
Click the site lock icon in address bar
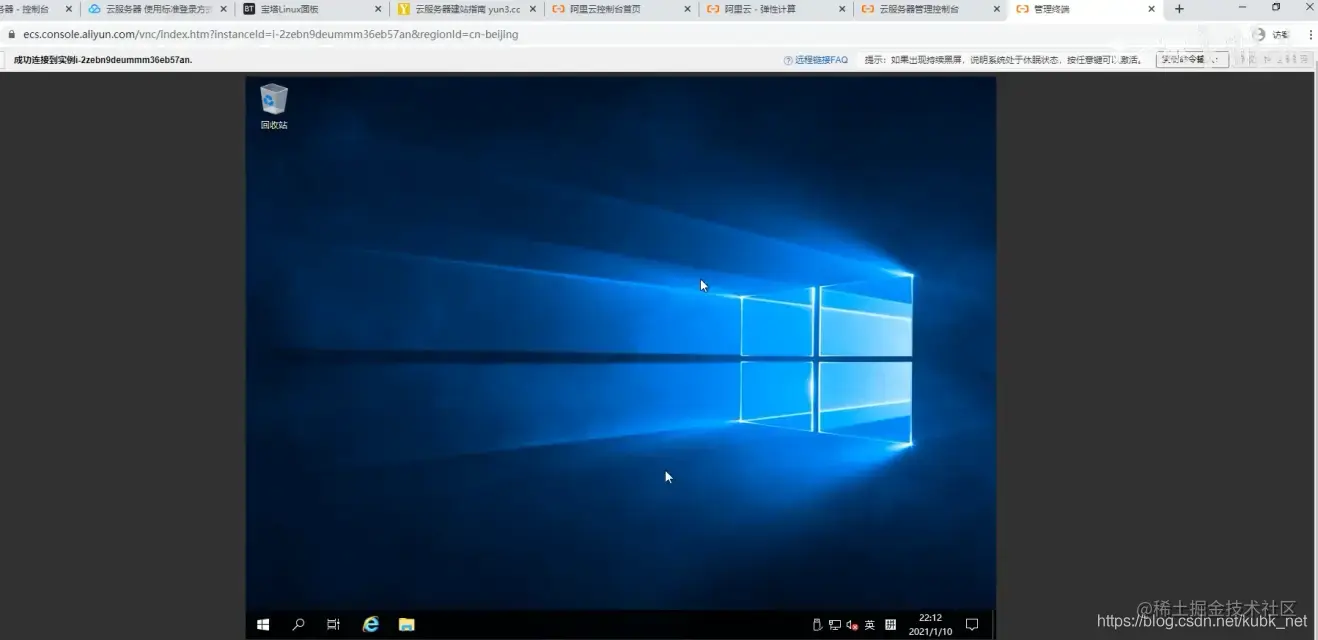[x=12, y=34]
